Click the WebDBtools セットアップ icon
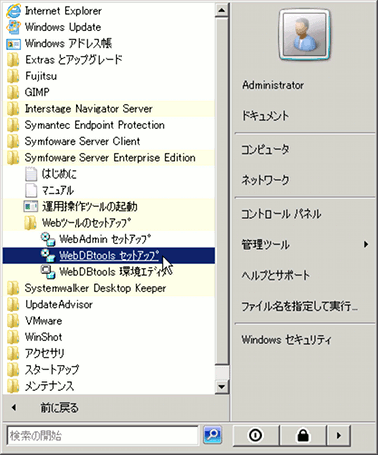Screen dimensions: 378x455 point(48,255)
